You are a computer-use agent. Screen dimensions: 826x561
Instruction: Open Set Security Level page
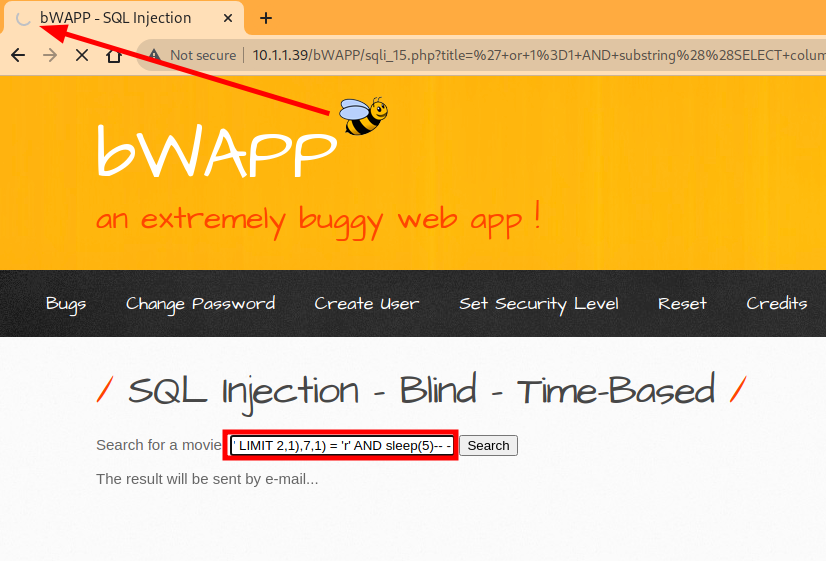click(538, 304)
